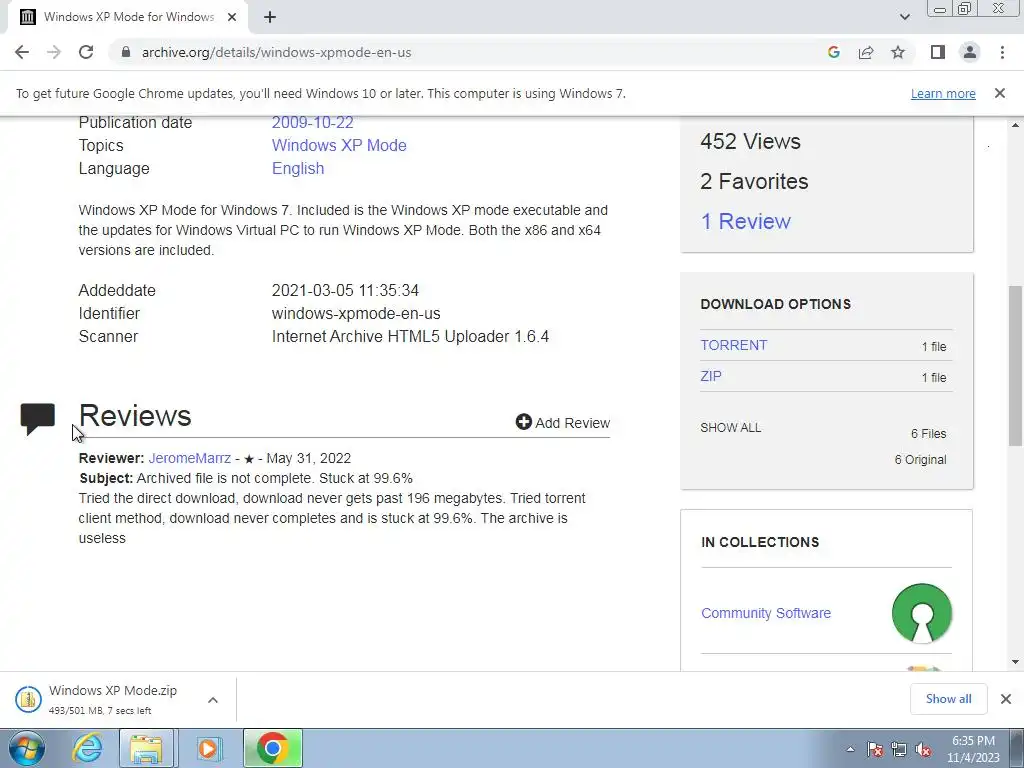
Task: Share this page via the share icon
Action: pyautogui.click(x=866, y=52)
